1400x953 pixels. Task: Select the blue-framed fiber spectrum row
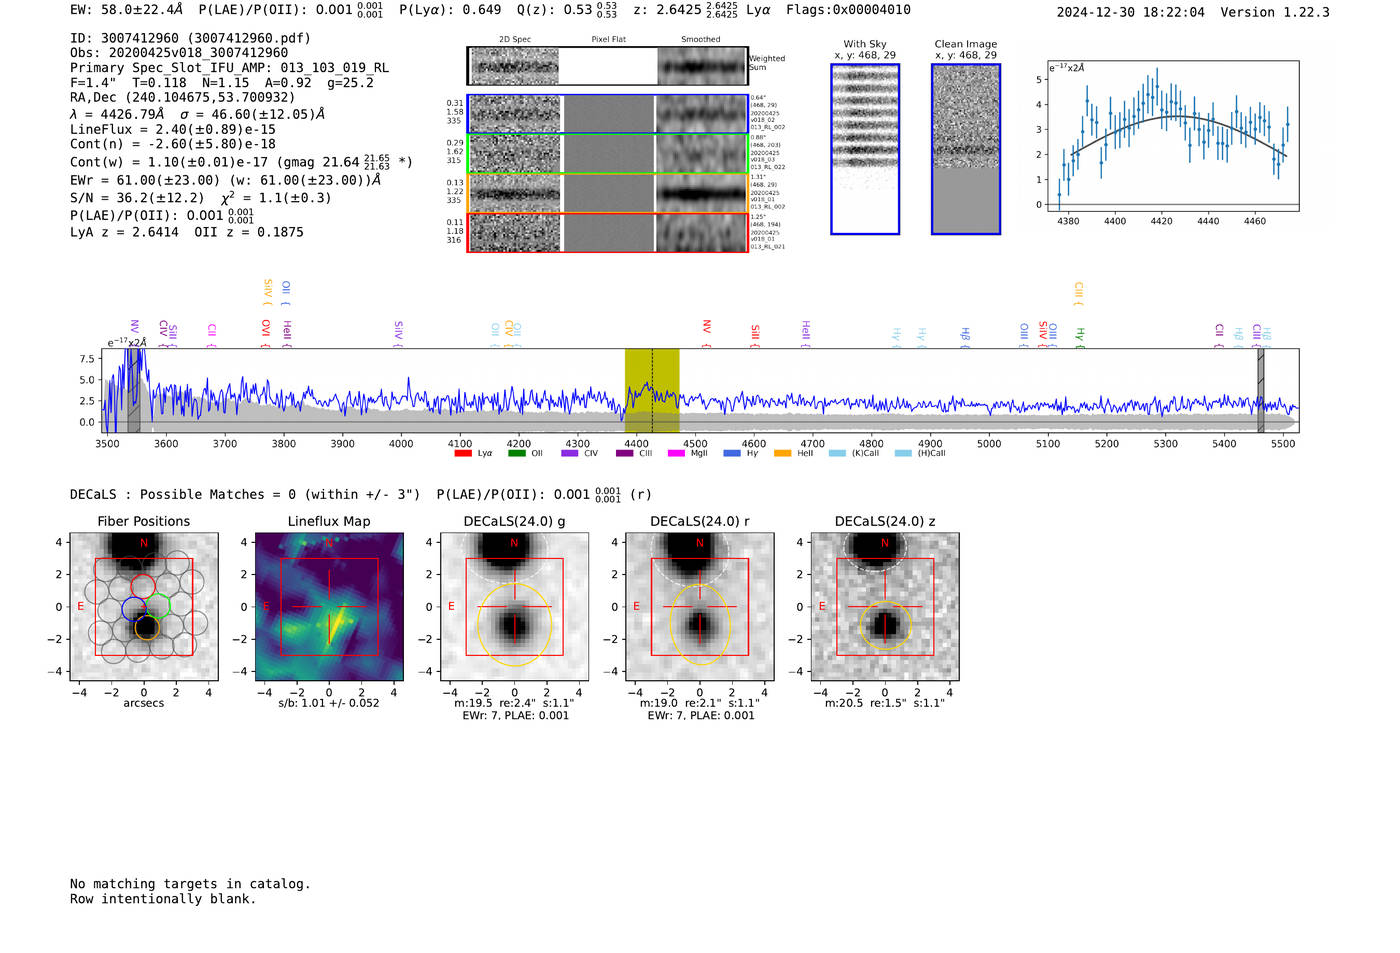608,114
